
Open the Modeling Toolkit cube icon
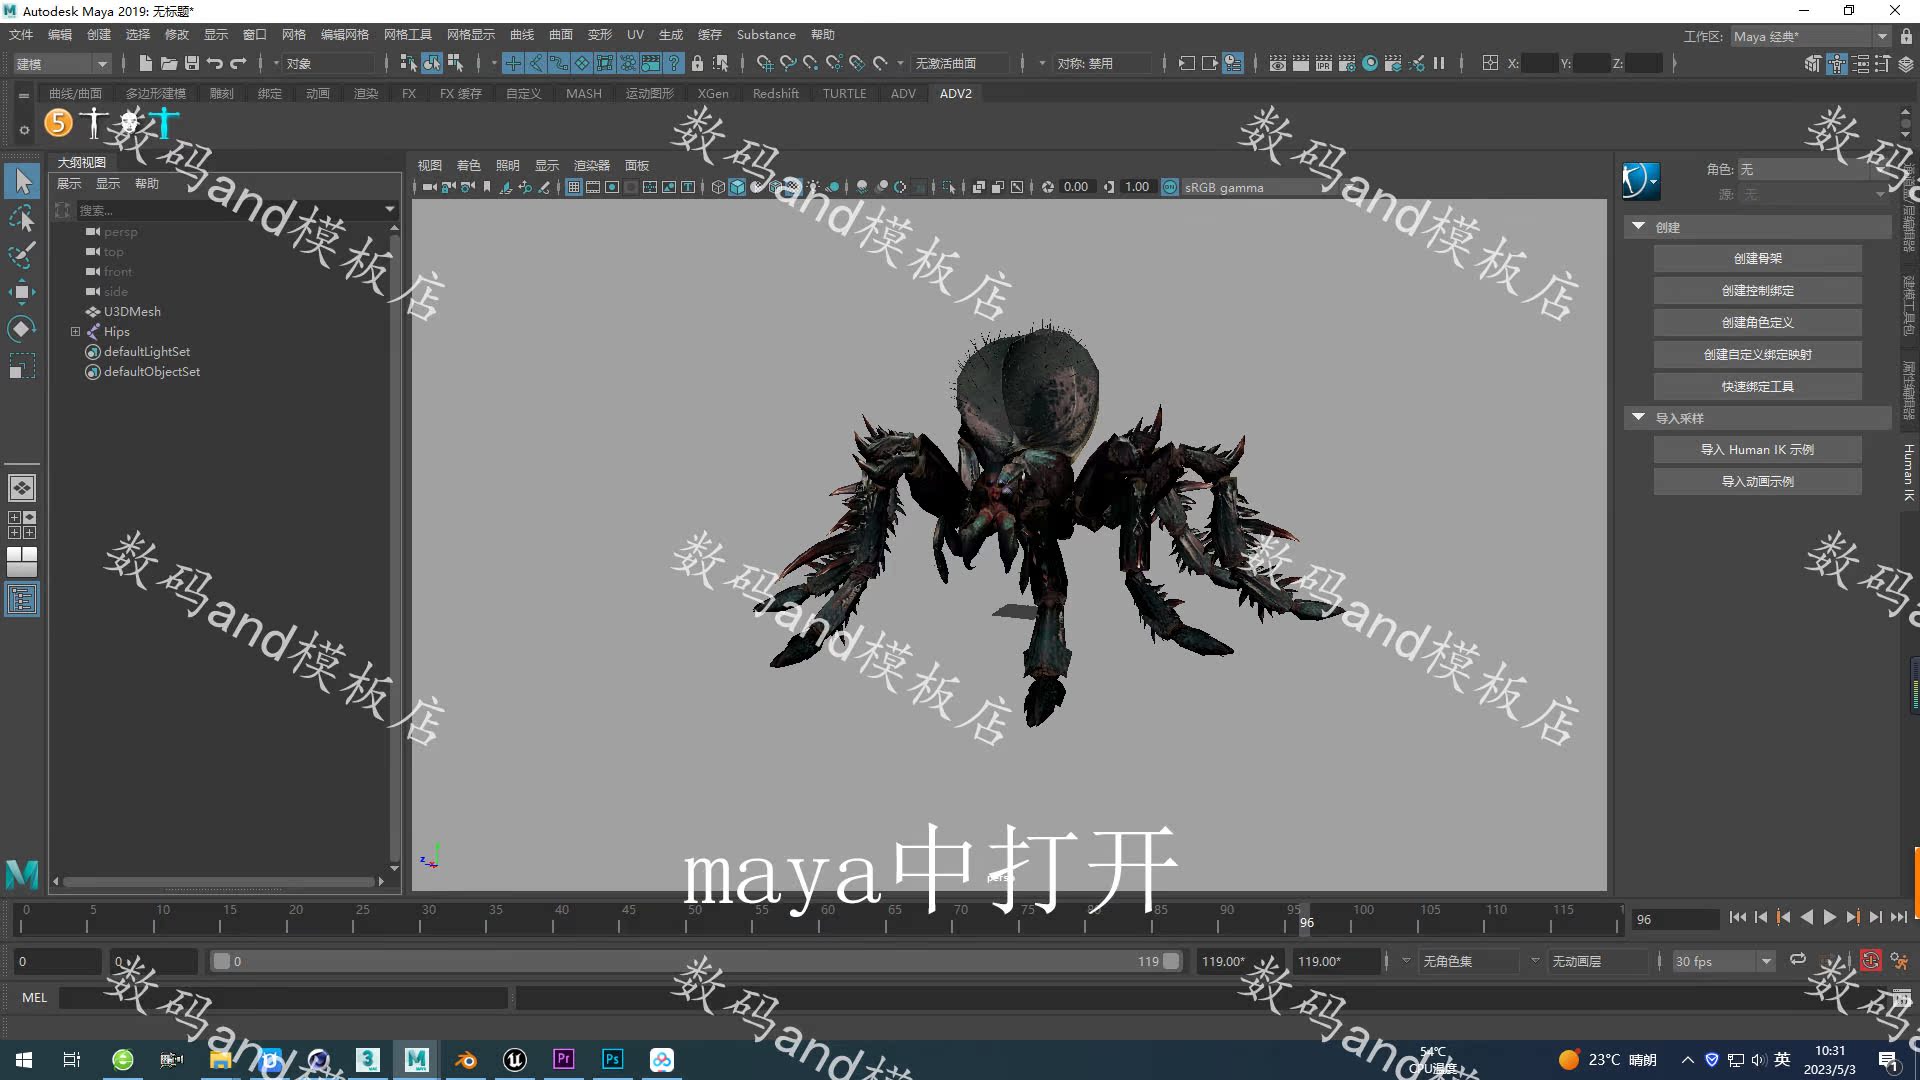coord(1813,64)
